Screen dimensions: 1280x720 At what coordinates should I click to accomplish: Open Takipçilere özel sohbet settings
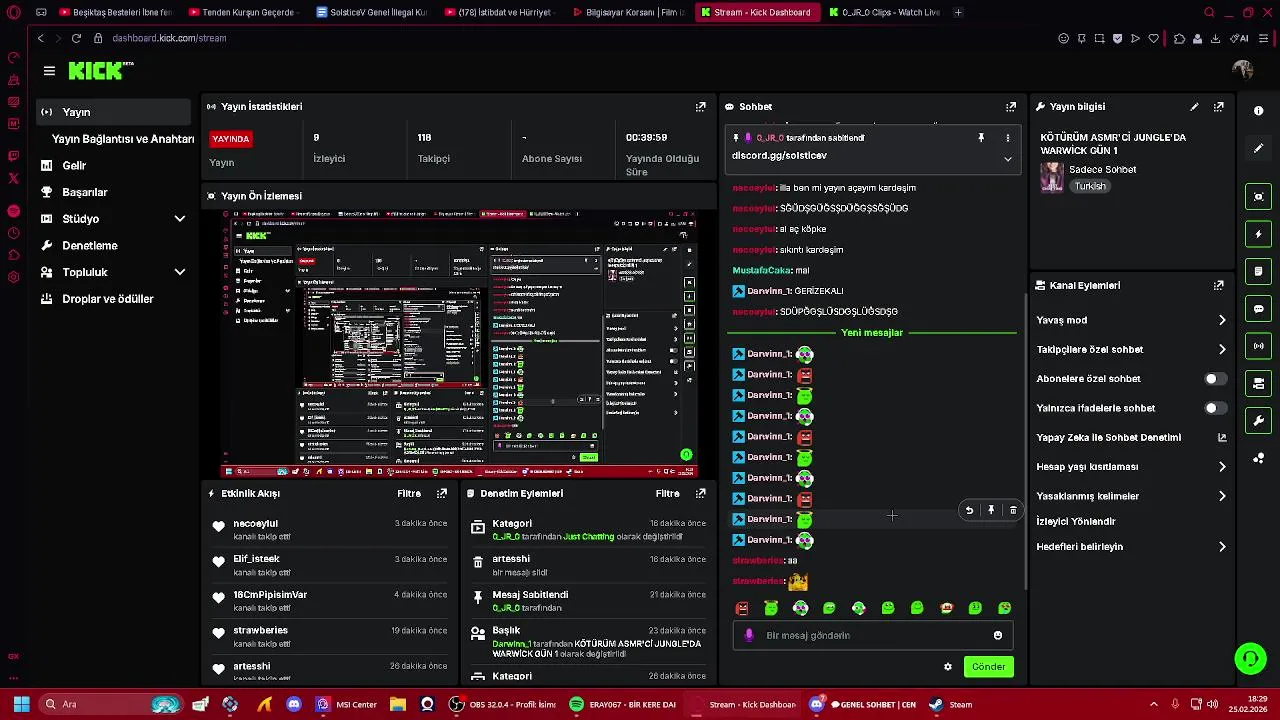coord(1131,349)
